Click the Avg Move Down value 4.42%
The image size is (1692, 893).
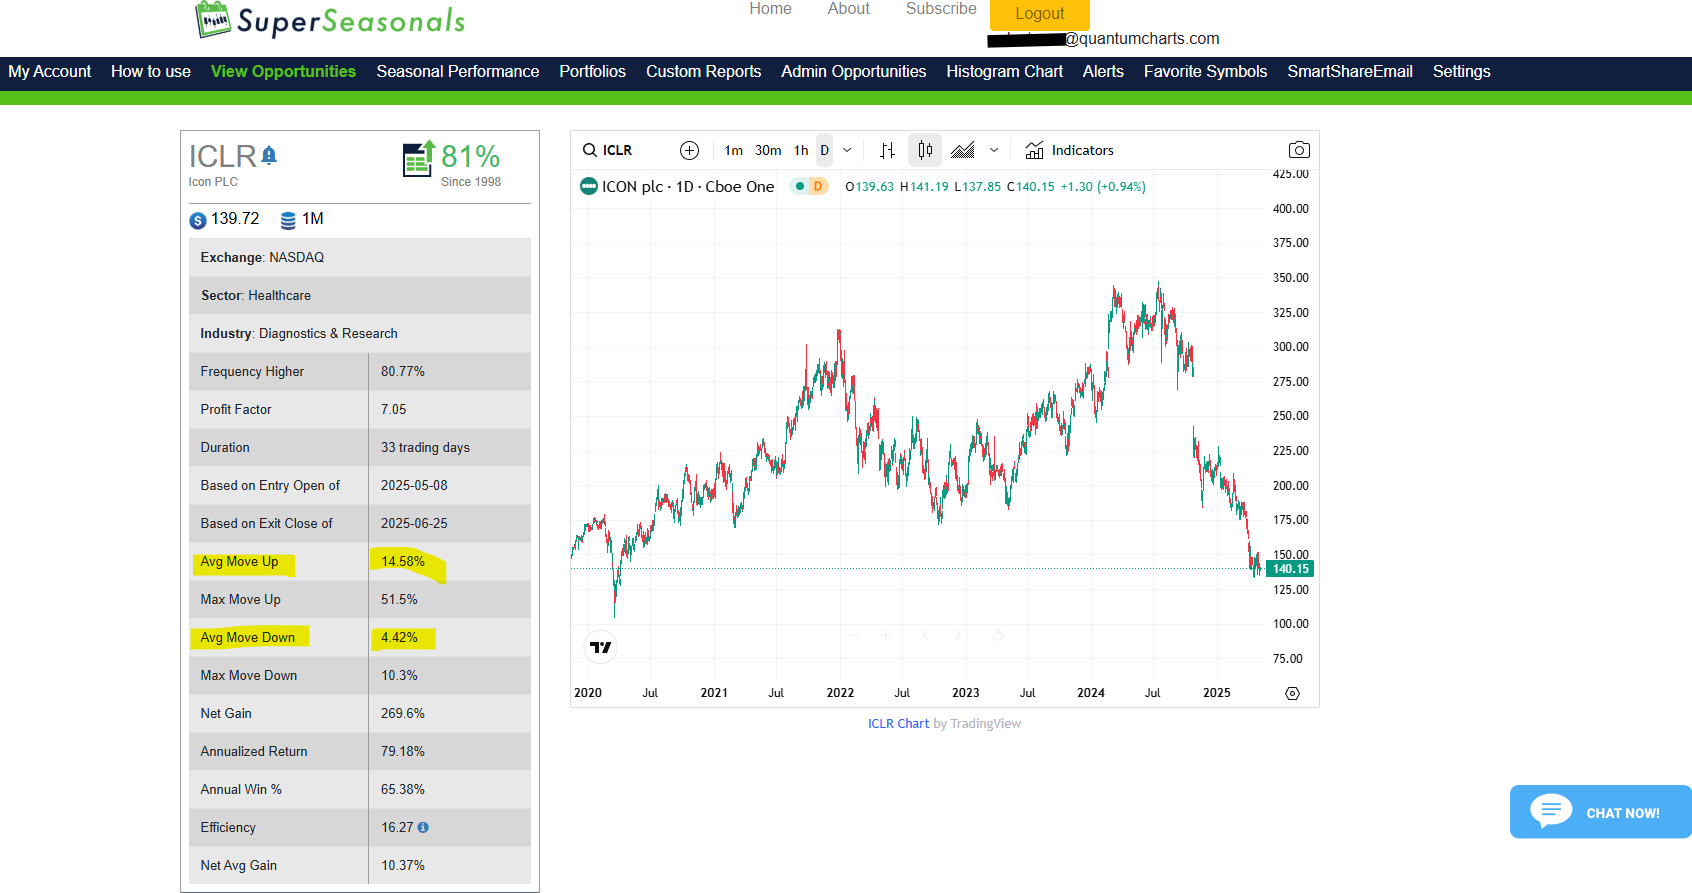(x=399, y=637)
